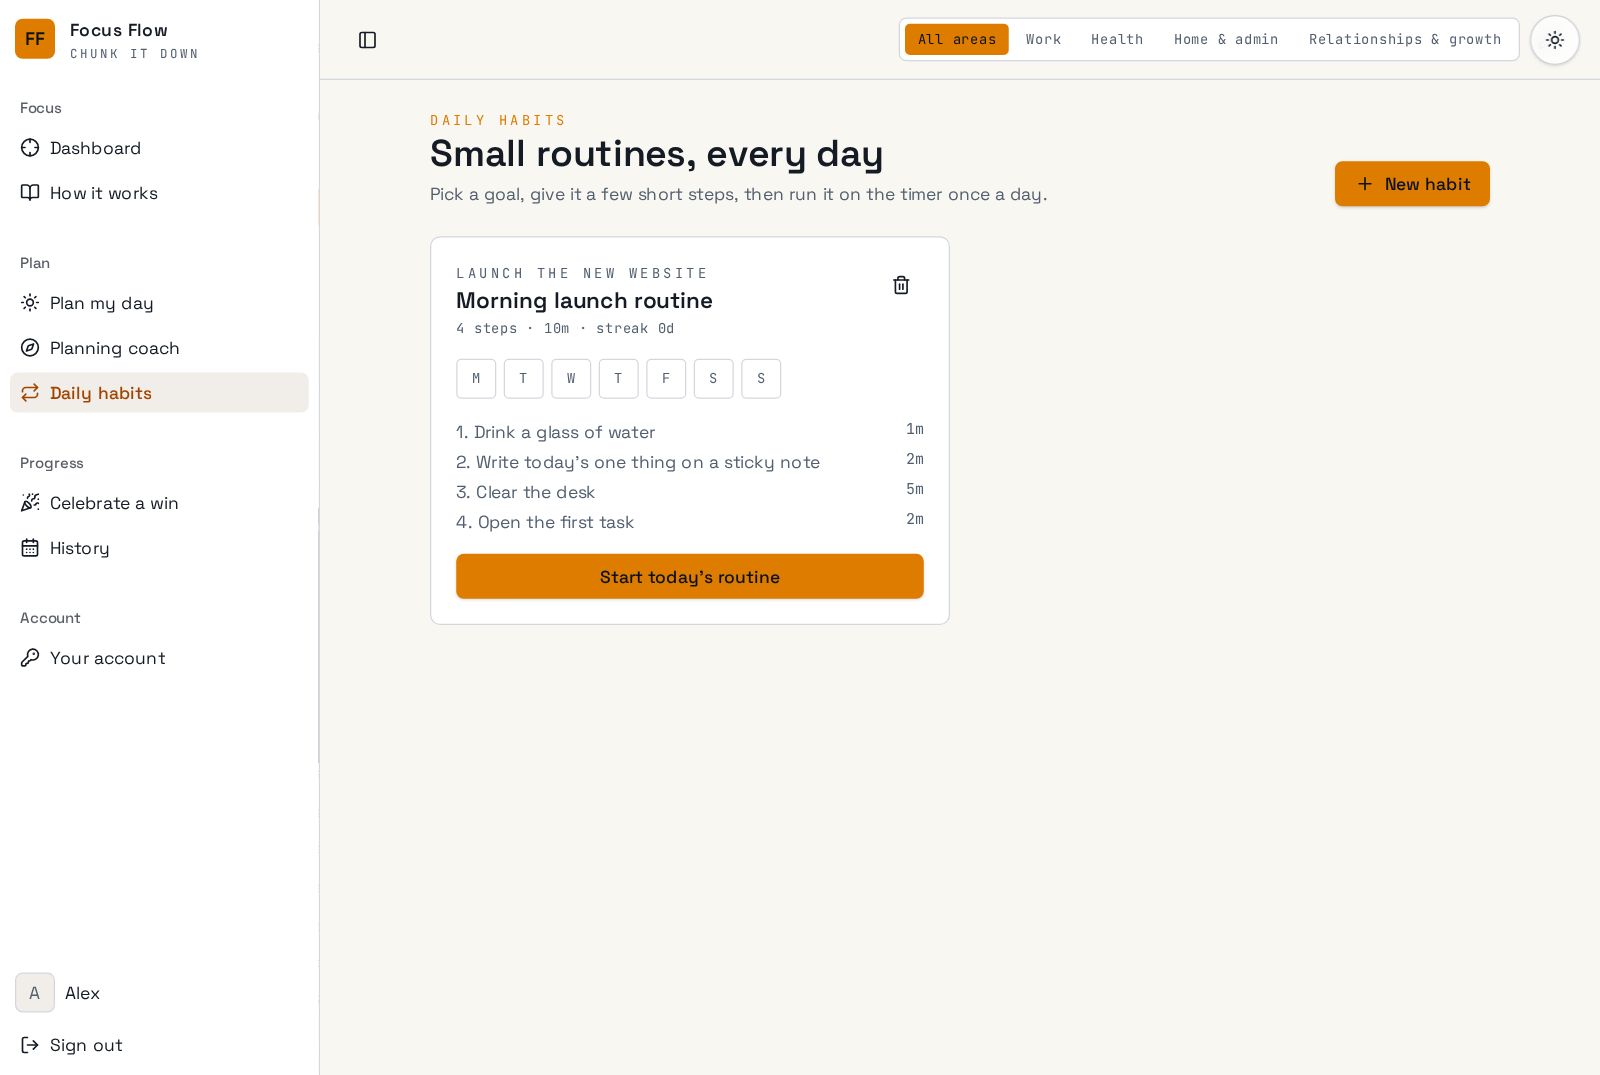Switch to the Health area tab
Viewport: 1600px width, 1075px height.
click(1117, 40)
